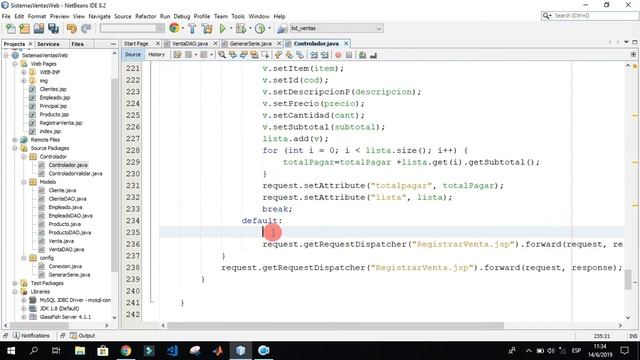Click the Shift Line Right icon
The width and height of the screenshot is (640, 360).
[324, 55]
